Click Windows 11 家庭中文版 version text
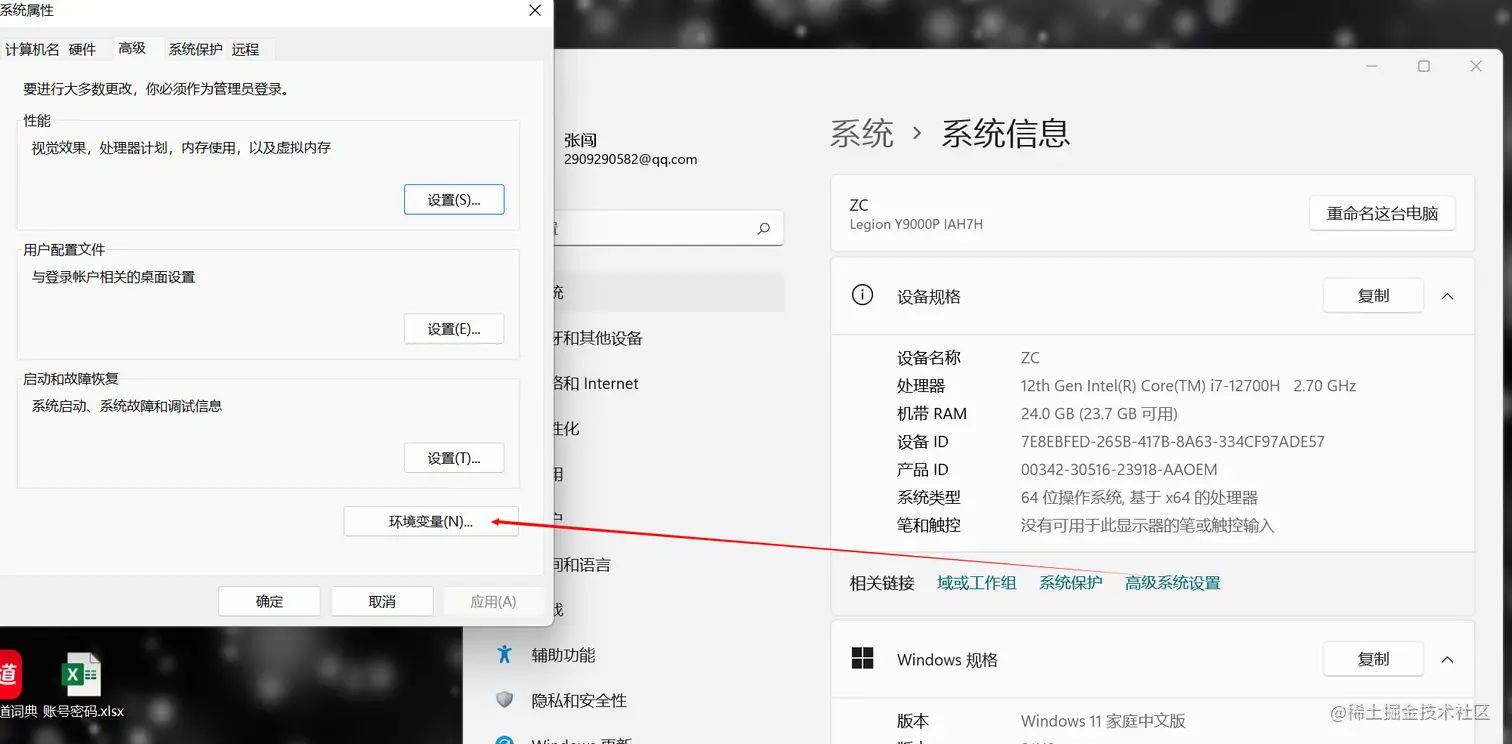 1103,720
